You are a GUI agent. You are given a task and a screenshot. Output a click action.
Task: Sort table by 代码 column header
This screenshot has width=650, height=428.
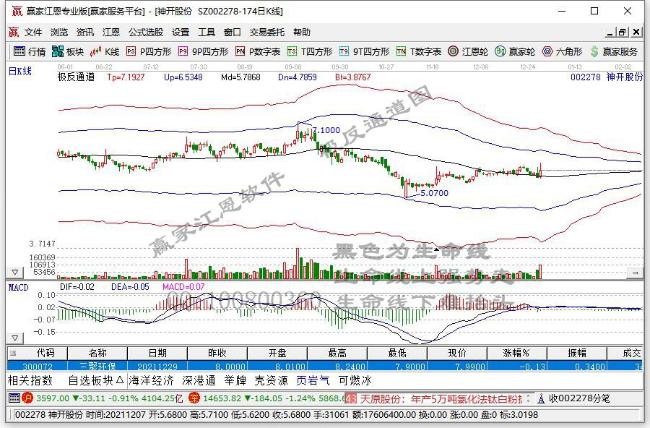(x=45, y=353)
